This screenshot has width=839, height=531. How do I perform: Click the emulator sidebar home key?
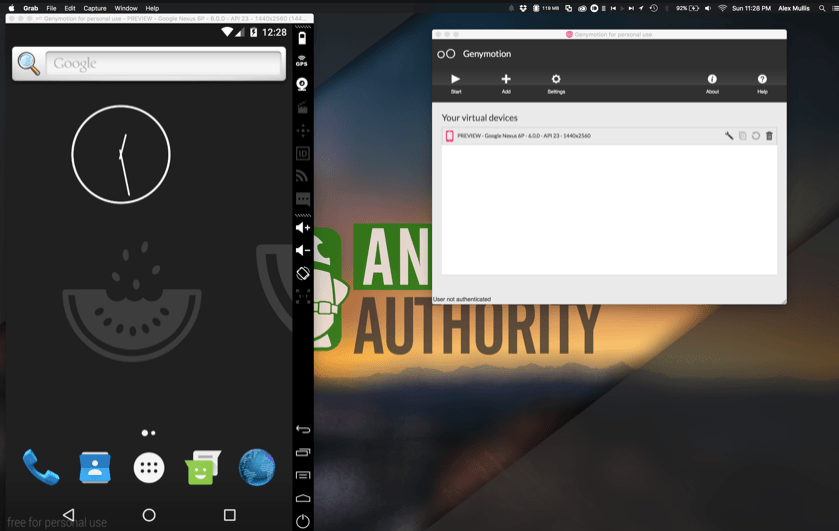tap(303, 498)
